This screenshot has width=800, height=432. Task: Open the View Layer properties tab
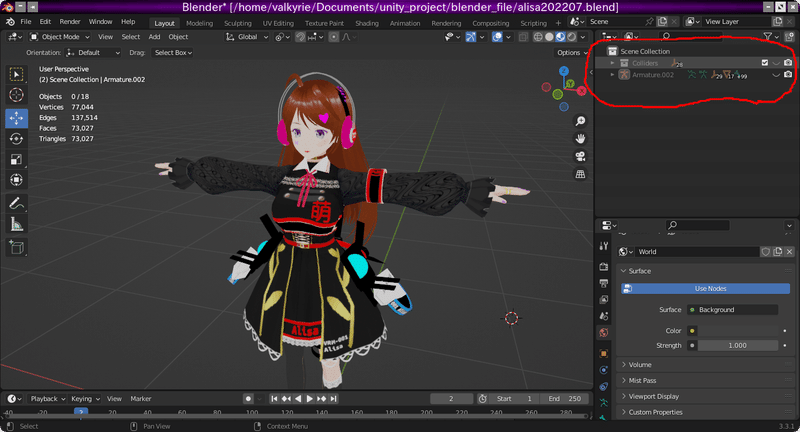604,299
